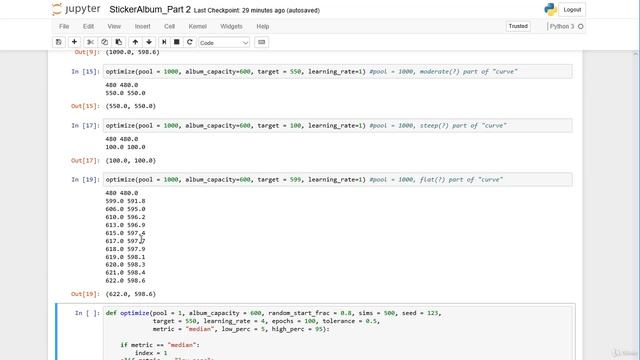Open the Insert menu
The height and width of the screenshot is (360, 640).
(142, 26)
